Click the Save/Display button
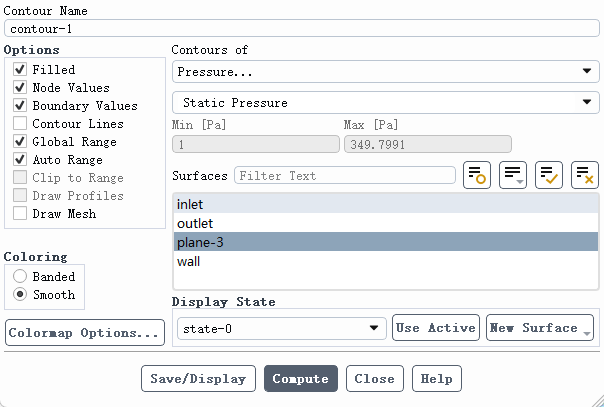 (198, 379)
